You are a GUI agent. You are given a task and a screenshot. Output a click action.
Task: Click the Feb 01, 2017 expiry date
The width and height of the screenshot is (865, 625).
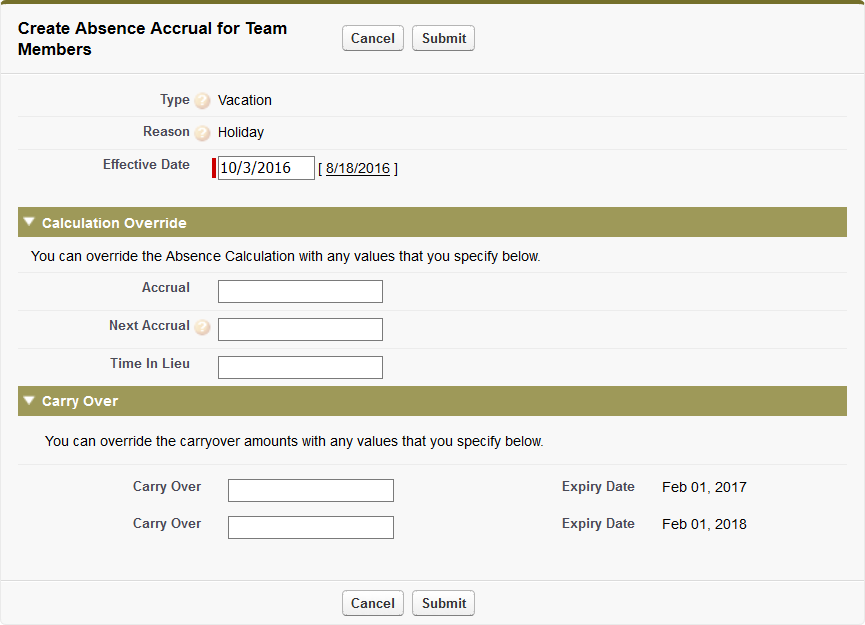click(704, 488)
